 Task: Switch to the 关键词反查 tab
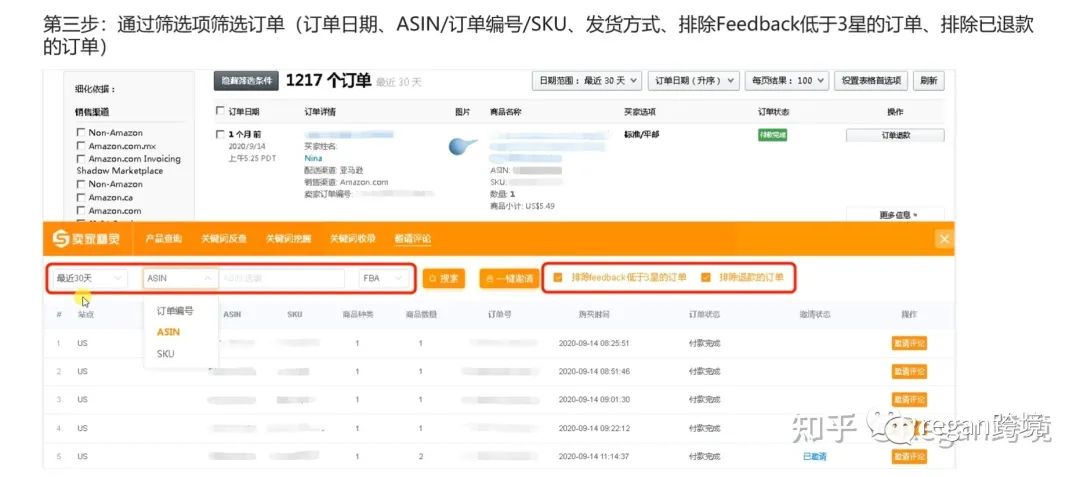224,239
